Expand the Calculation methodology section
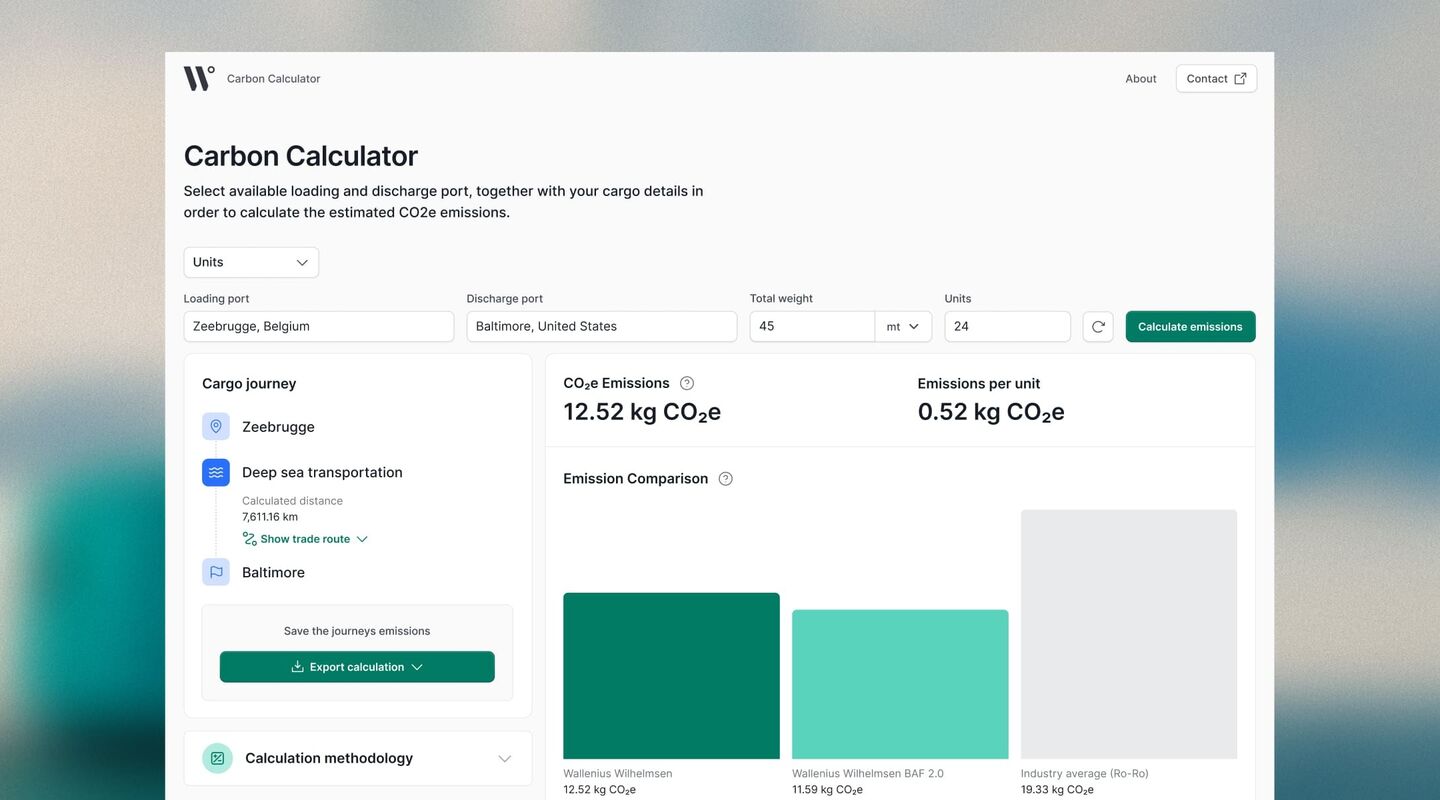Image resolution: width=1440 pixels, height=800 pixels. click(504, 759)
